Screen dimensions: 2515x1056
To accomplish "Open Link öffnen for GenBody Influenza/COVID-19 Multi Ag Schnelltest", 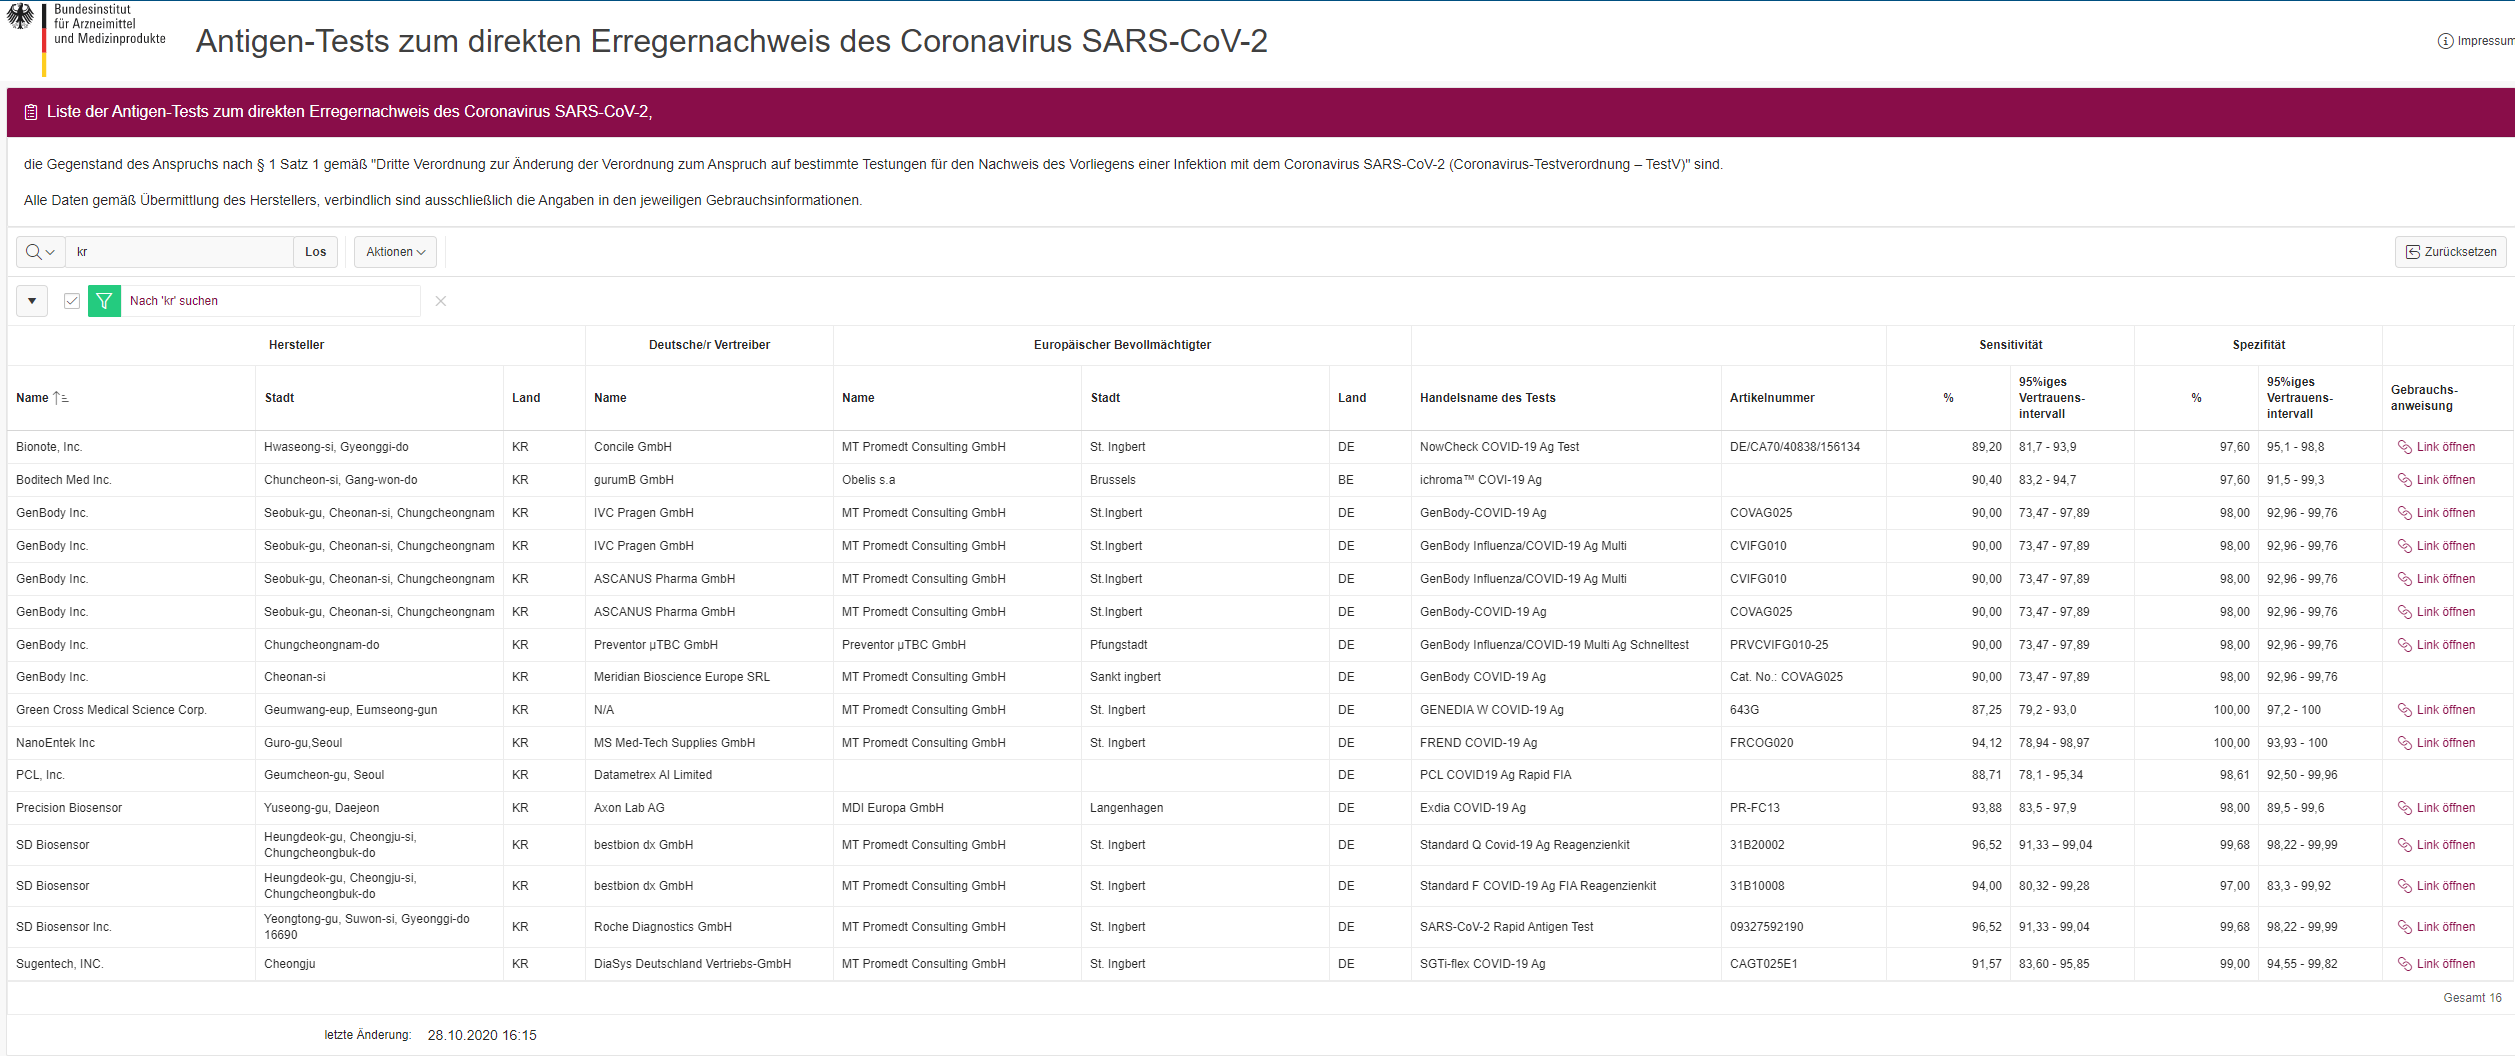I will pos(2437,645).
